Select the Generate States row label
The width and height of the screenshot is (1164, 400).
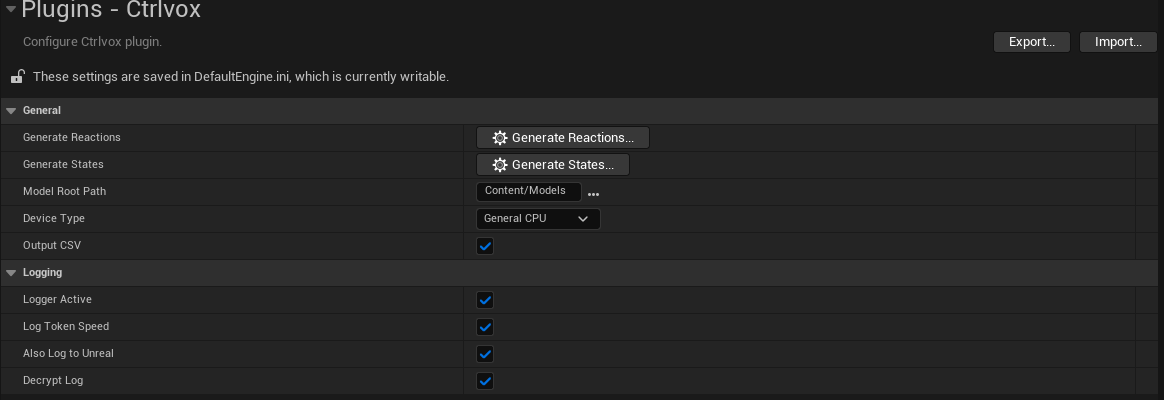click(x=63, y=165)
